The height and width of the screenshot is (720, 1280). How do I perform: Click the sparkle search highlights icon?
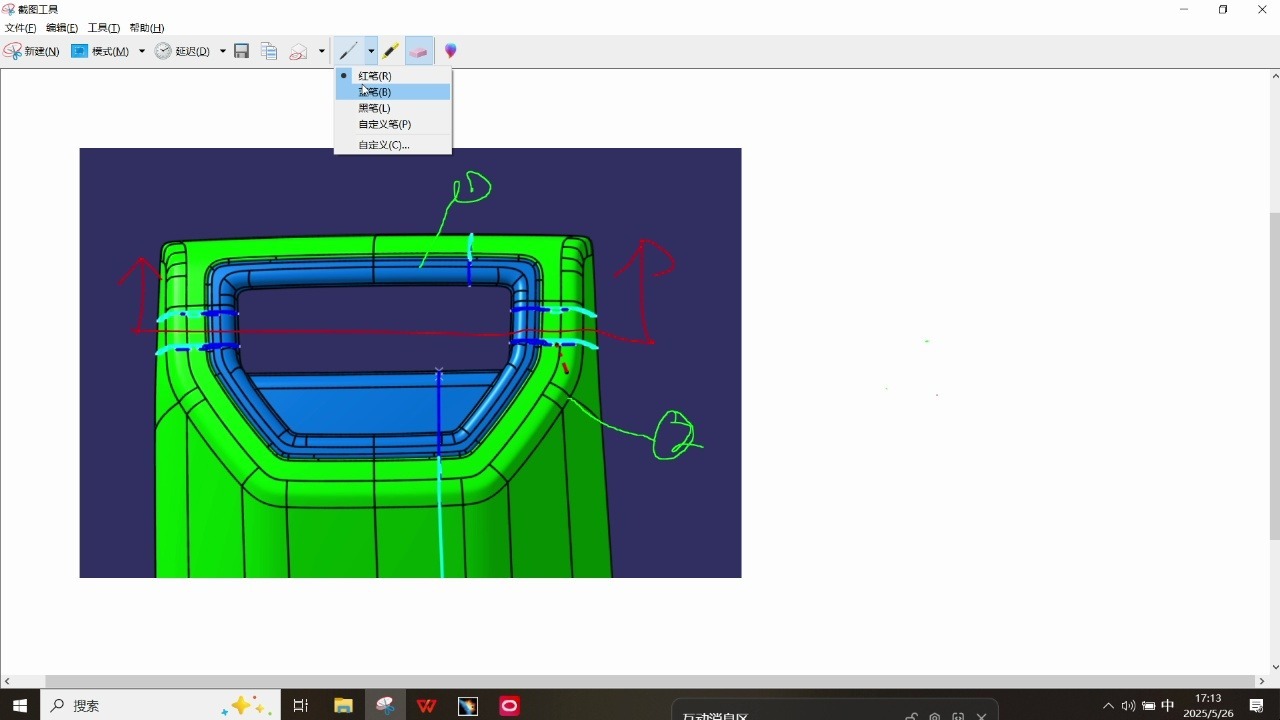(245, 705)
